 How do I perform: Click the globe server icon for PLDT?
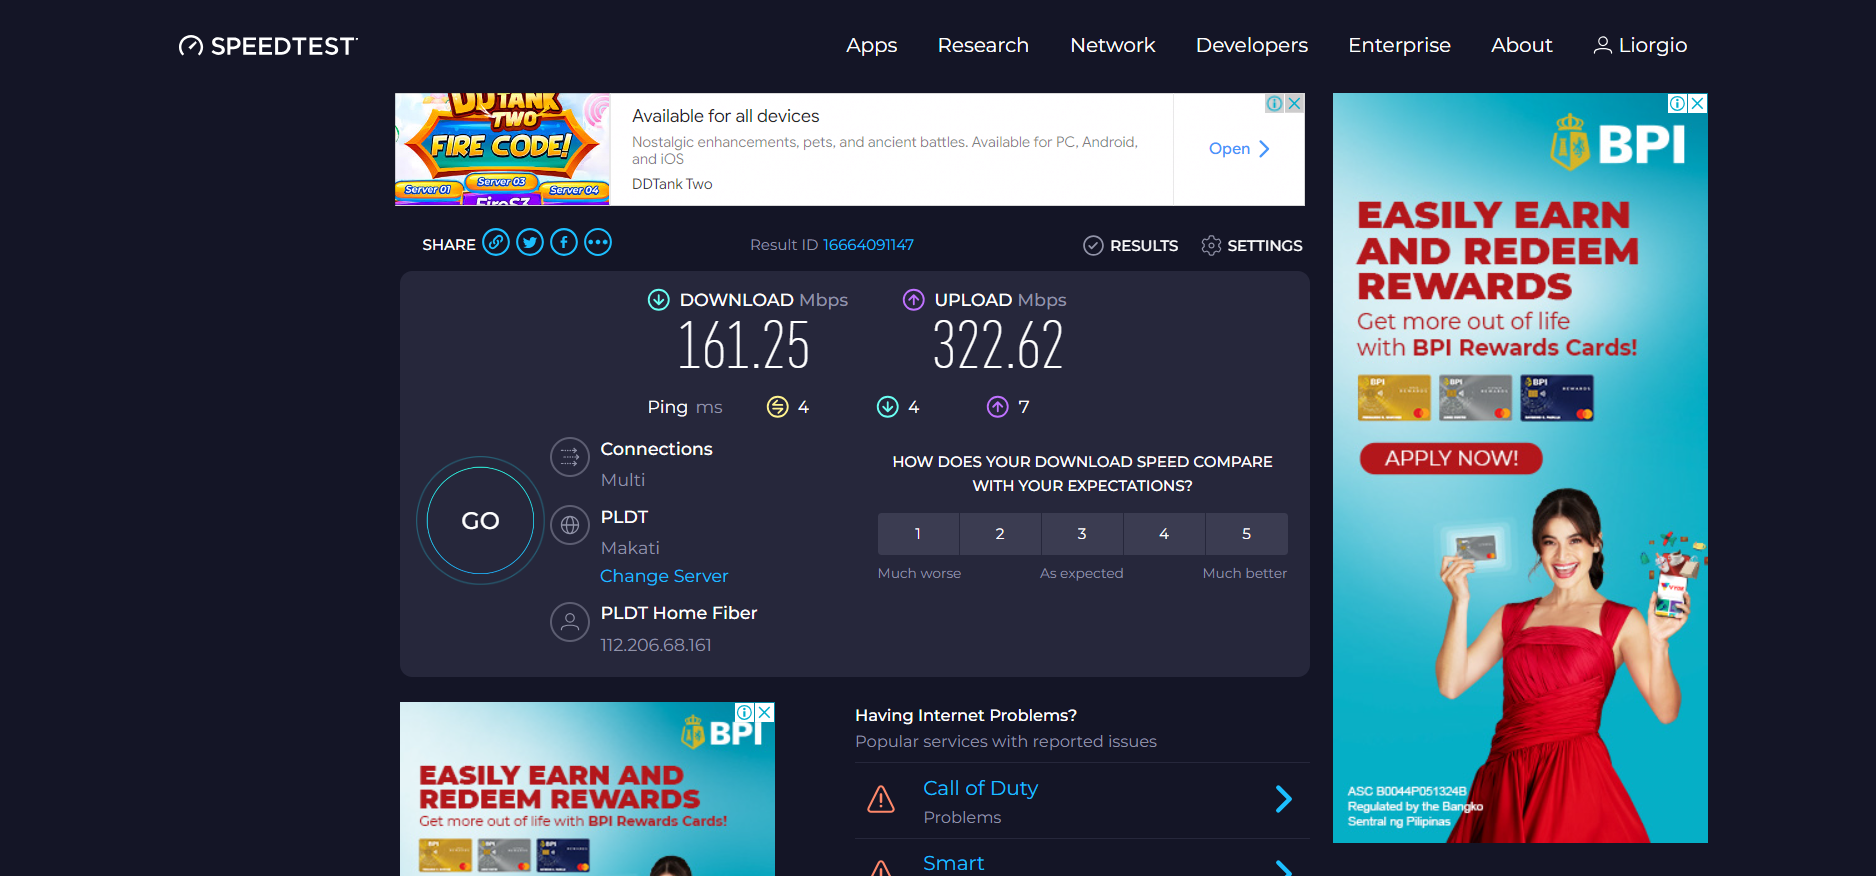click(x=570, y=525)
